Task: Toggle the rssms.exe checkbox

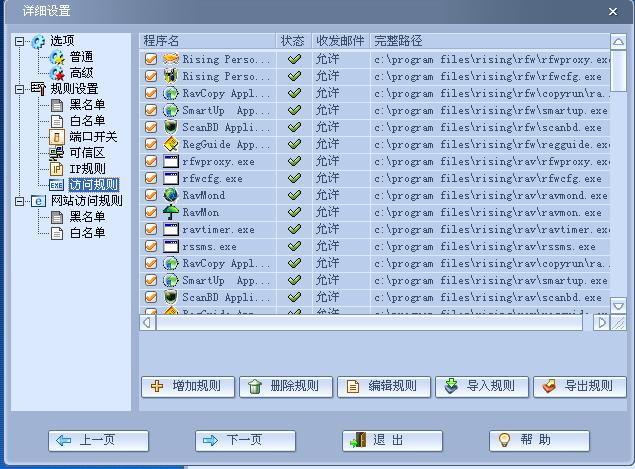Action: 151,246
